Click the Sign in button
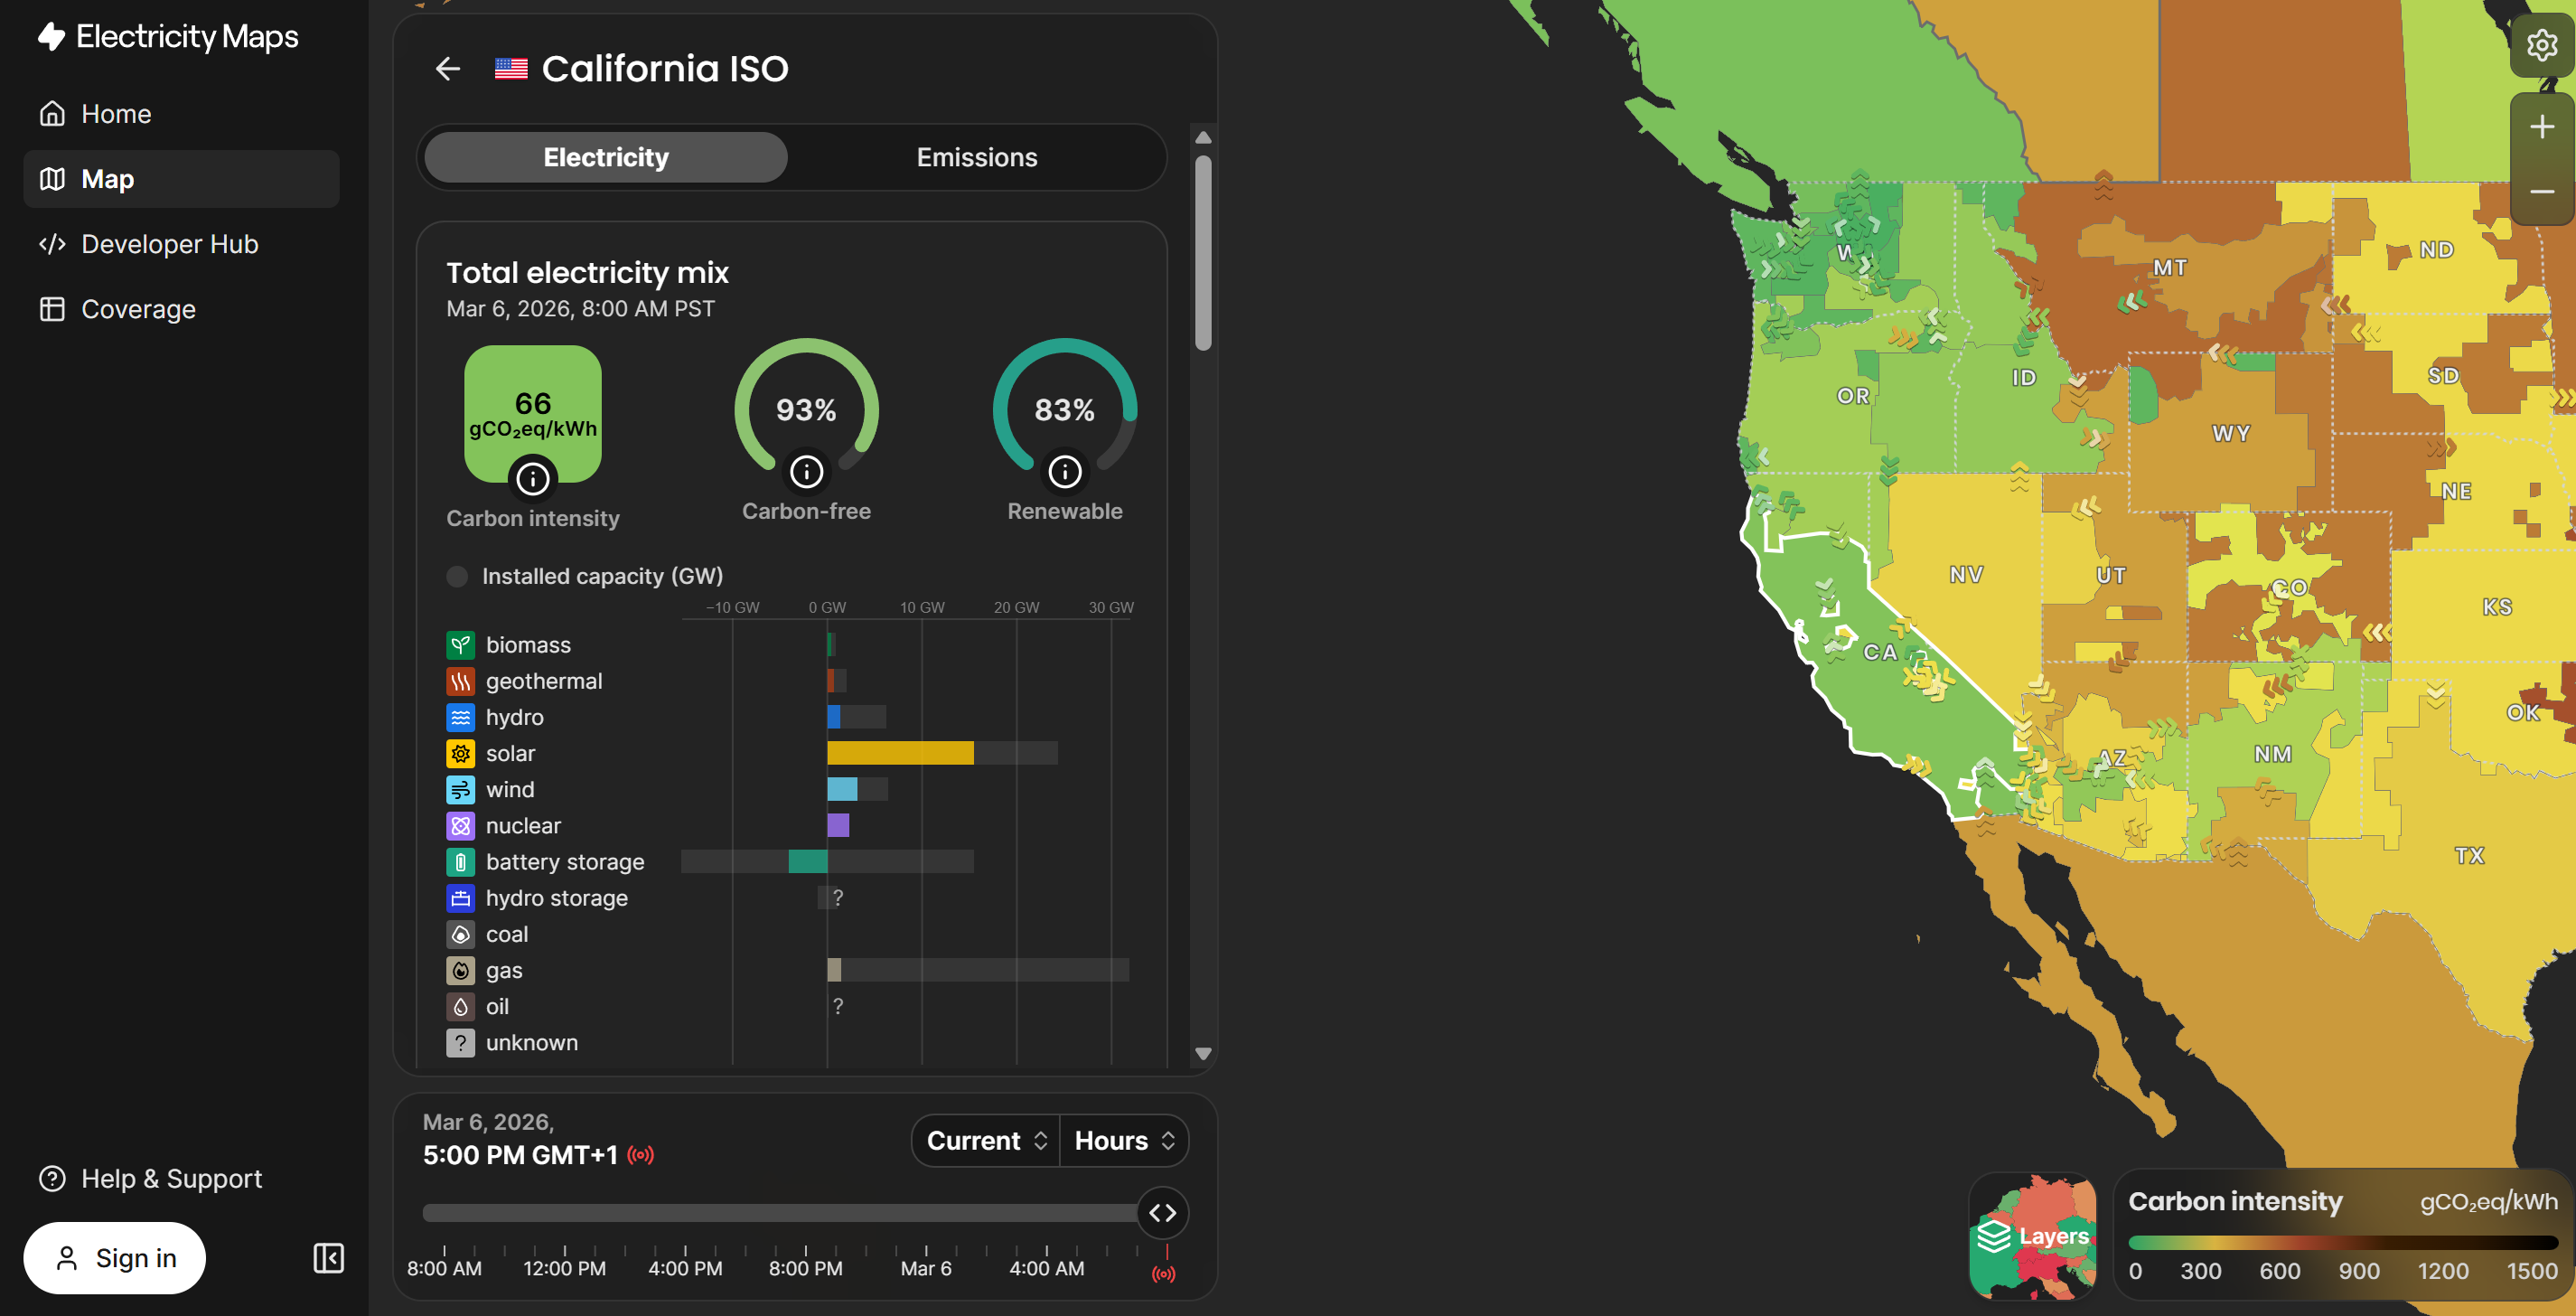Image resolution: width=2576 pixels, height=1316 pixels. click(x=114, y=1257)
